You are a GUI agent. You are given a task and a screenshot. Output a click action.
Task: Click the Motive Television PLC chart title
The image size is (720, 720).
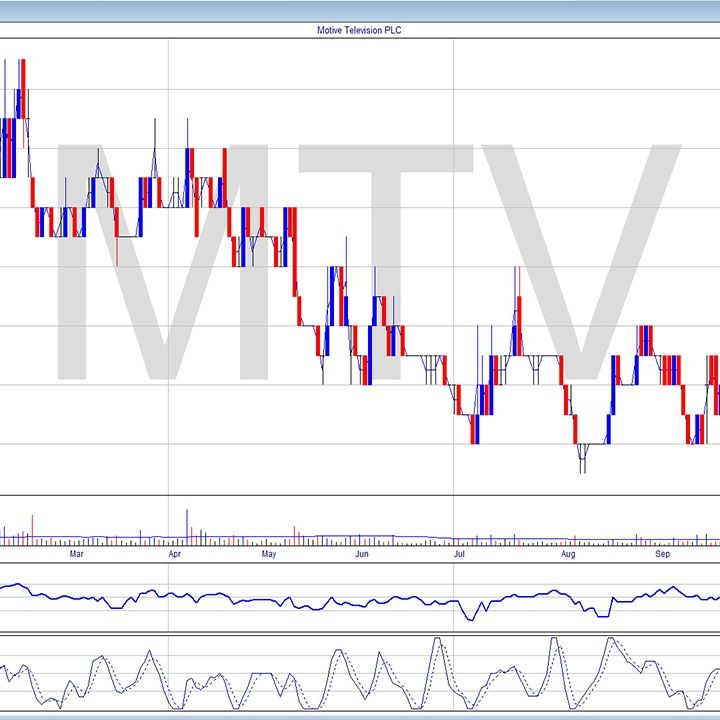359,30
